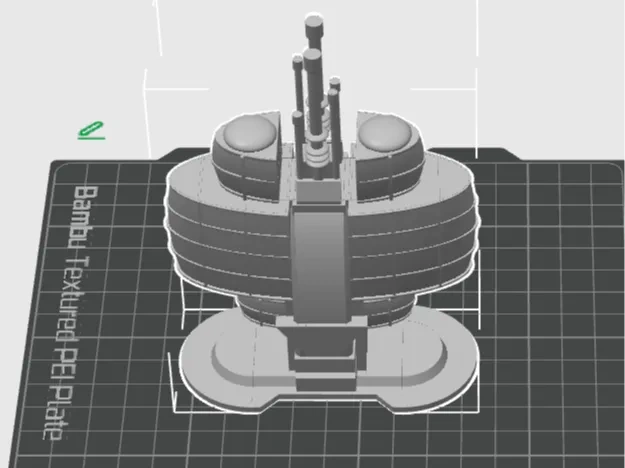Click the left lobe of the model's base
The width and height of the screenshot is (625, 468).
(220, 360)
